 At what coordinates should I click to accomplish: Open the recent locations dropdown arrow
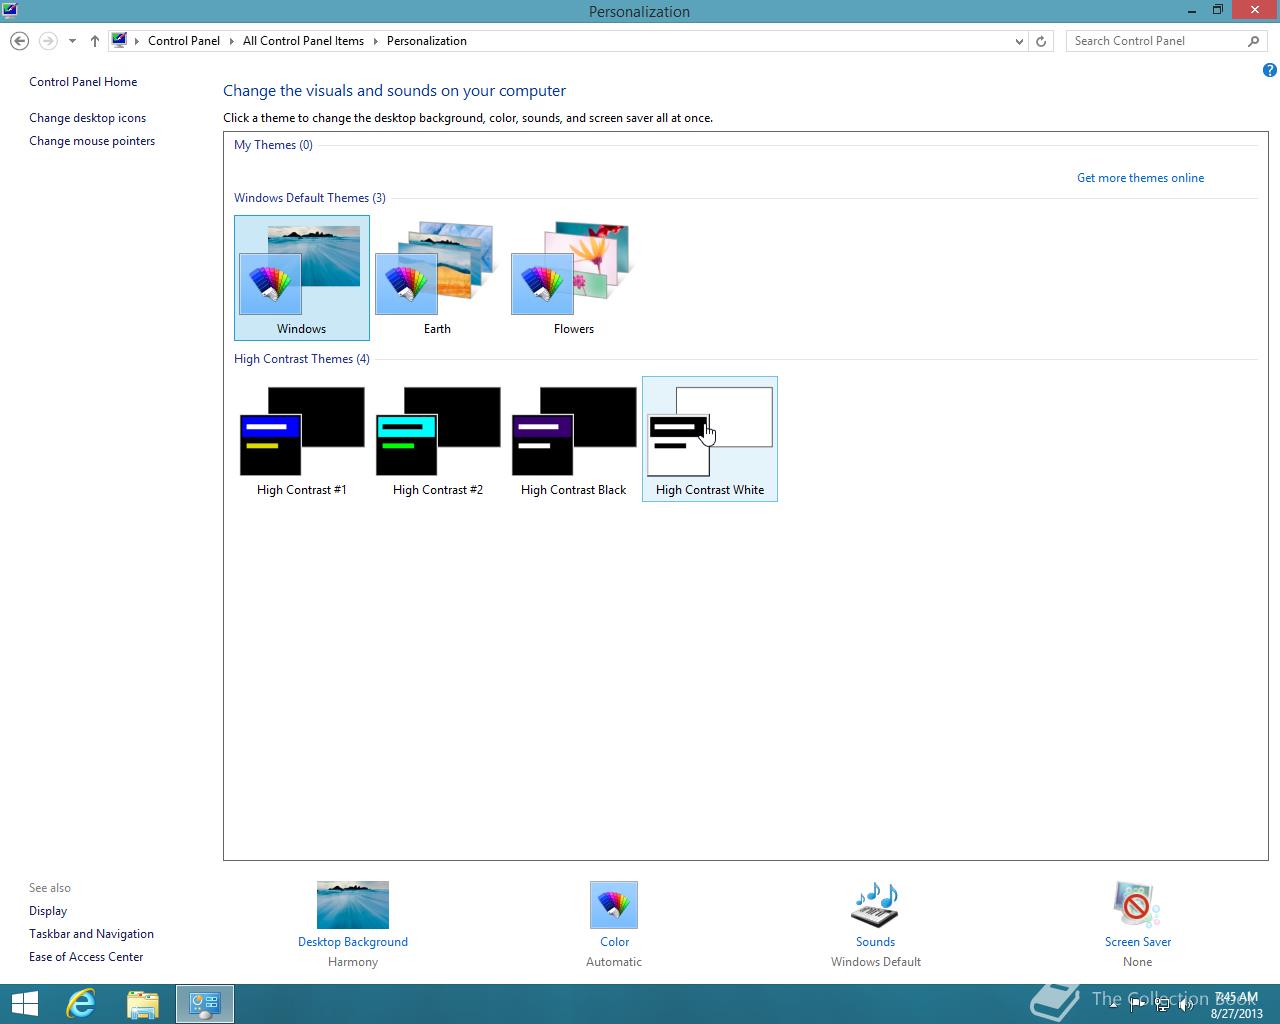pos(72,41)
